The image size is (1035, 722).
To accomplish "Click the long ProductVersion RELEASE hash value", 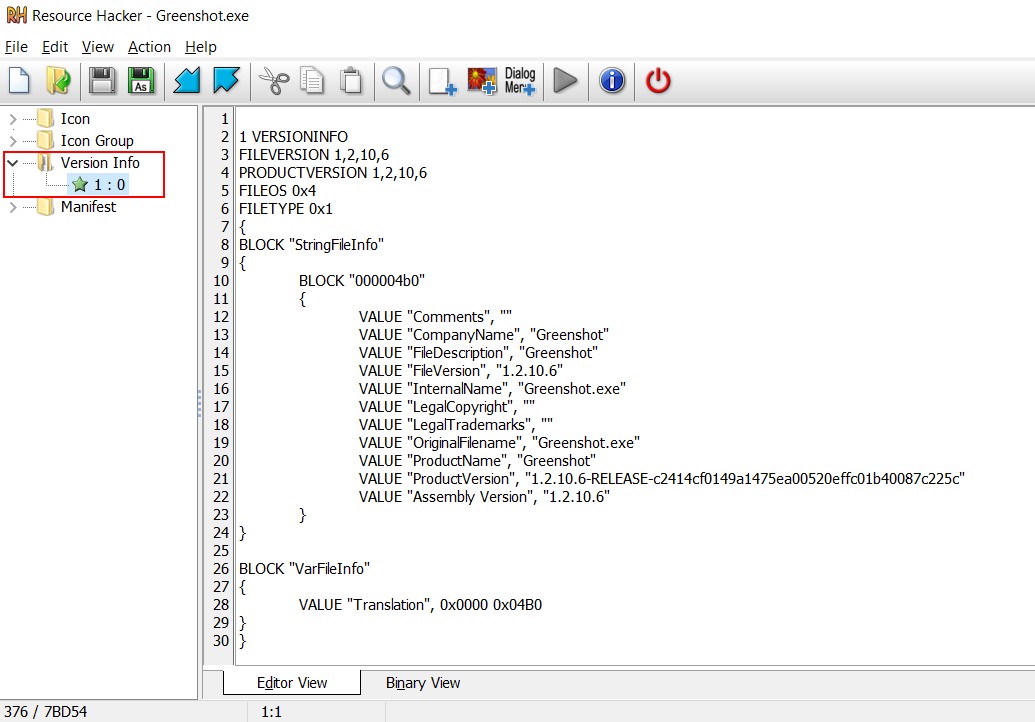I will (x=745, y=478).
